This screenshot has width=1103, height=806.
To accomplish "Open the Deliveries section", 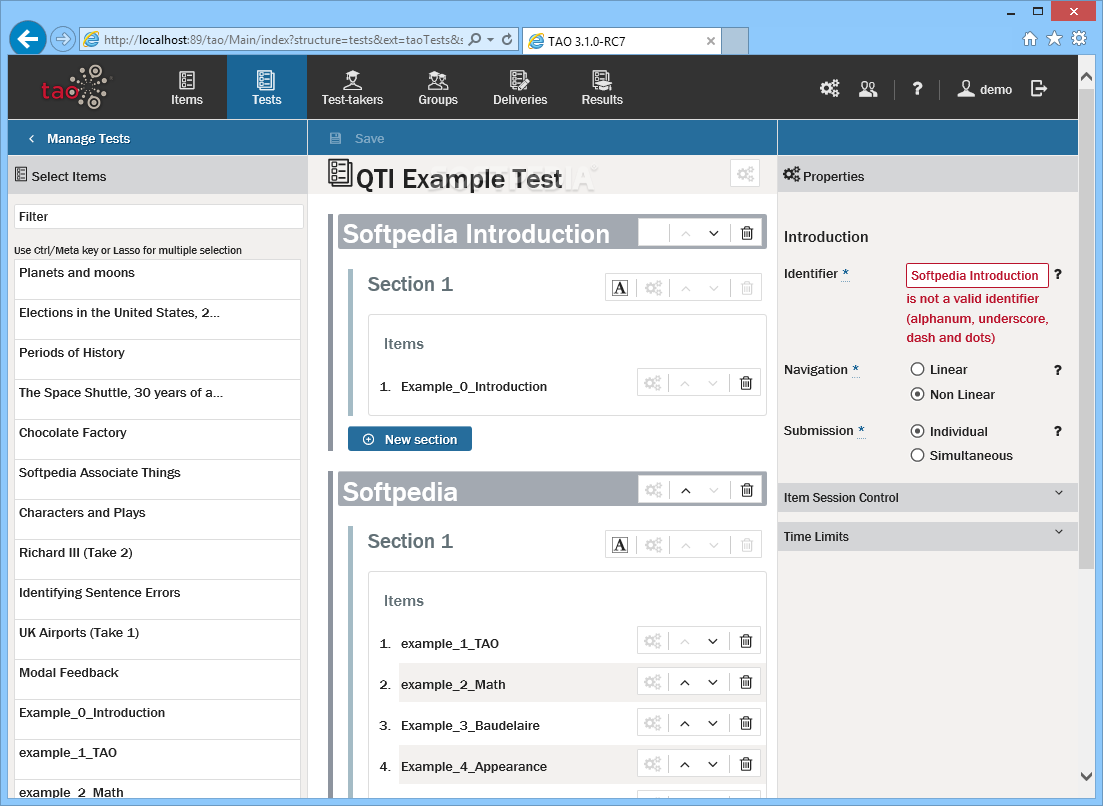I will point(520,88).
